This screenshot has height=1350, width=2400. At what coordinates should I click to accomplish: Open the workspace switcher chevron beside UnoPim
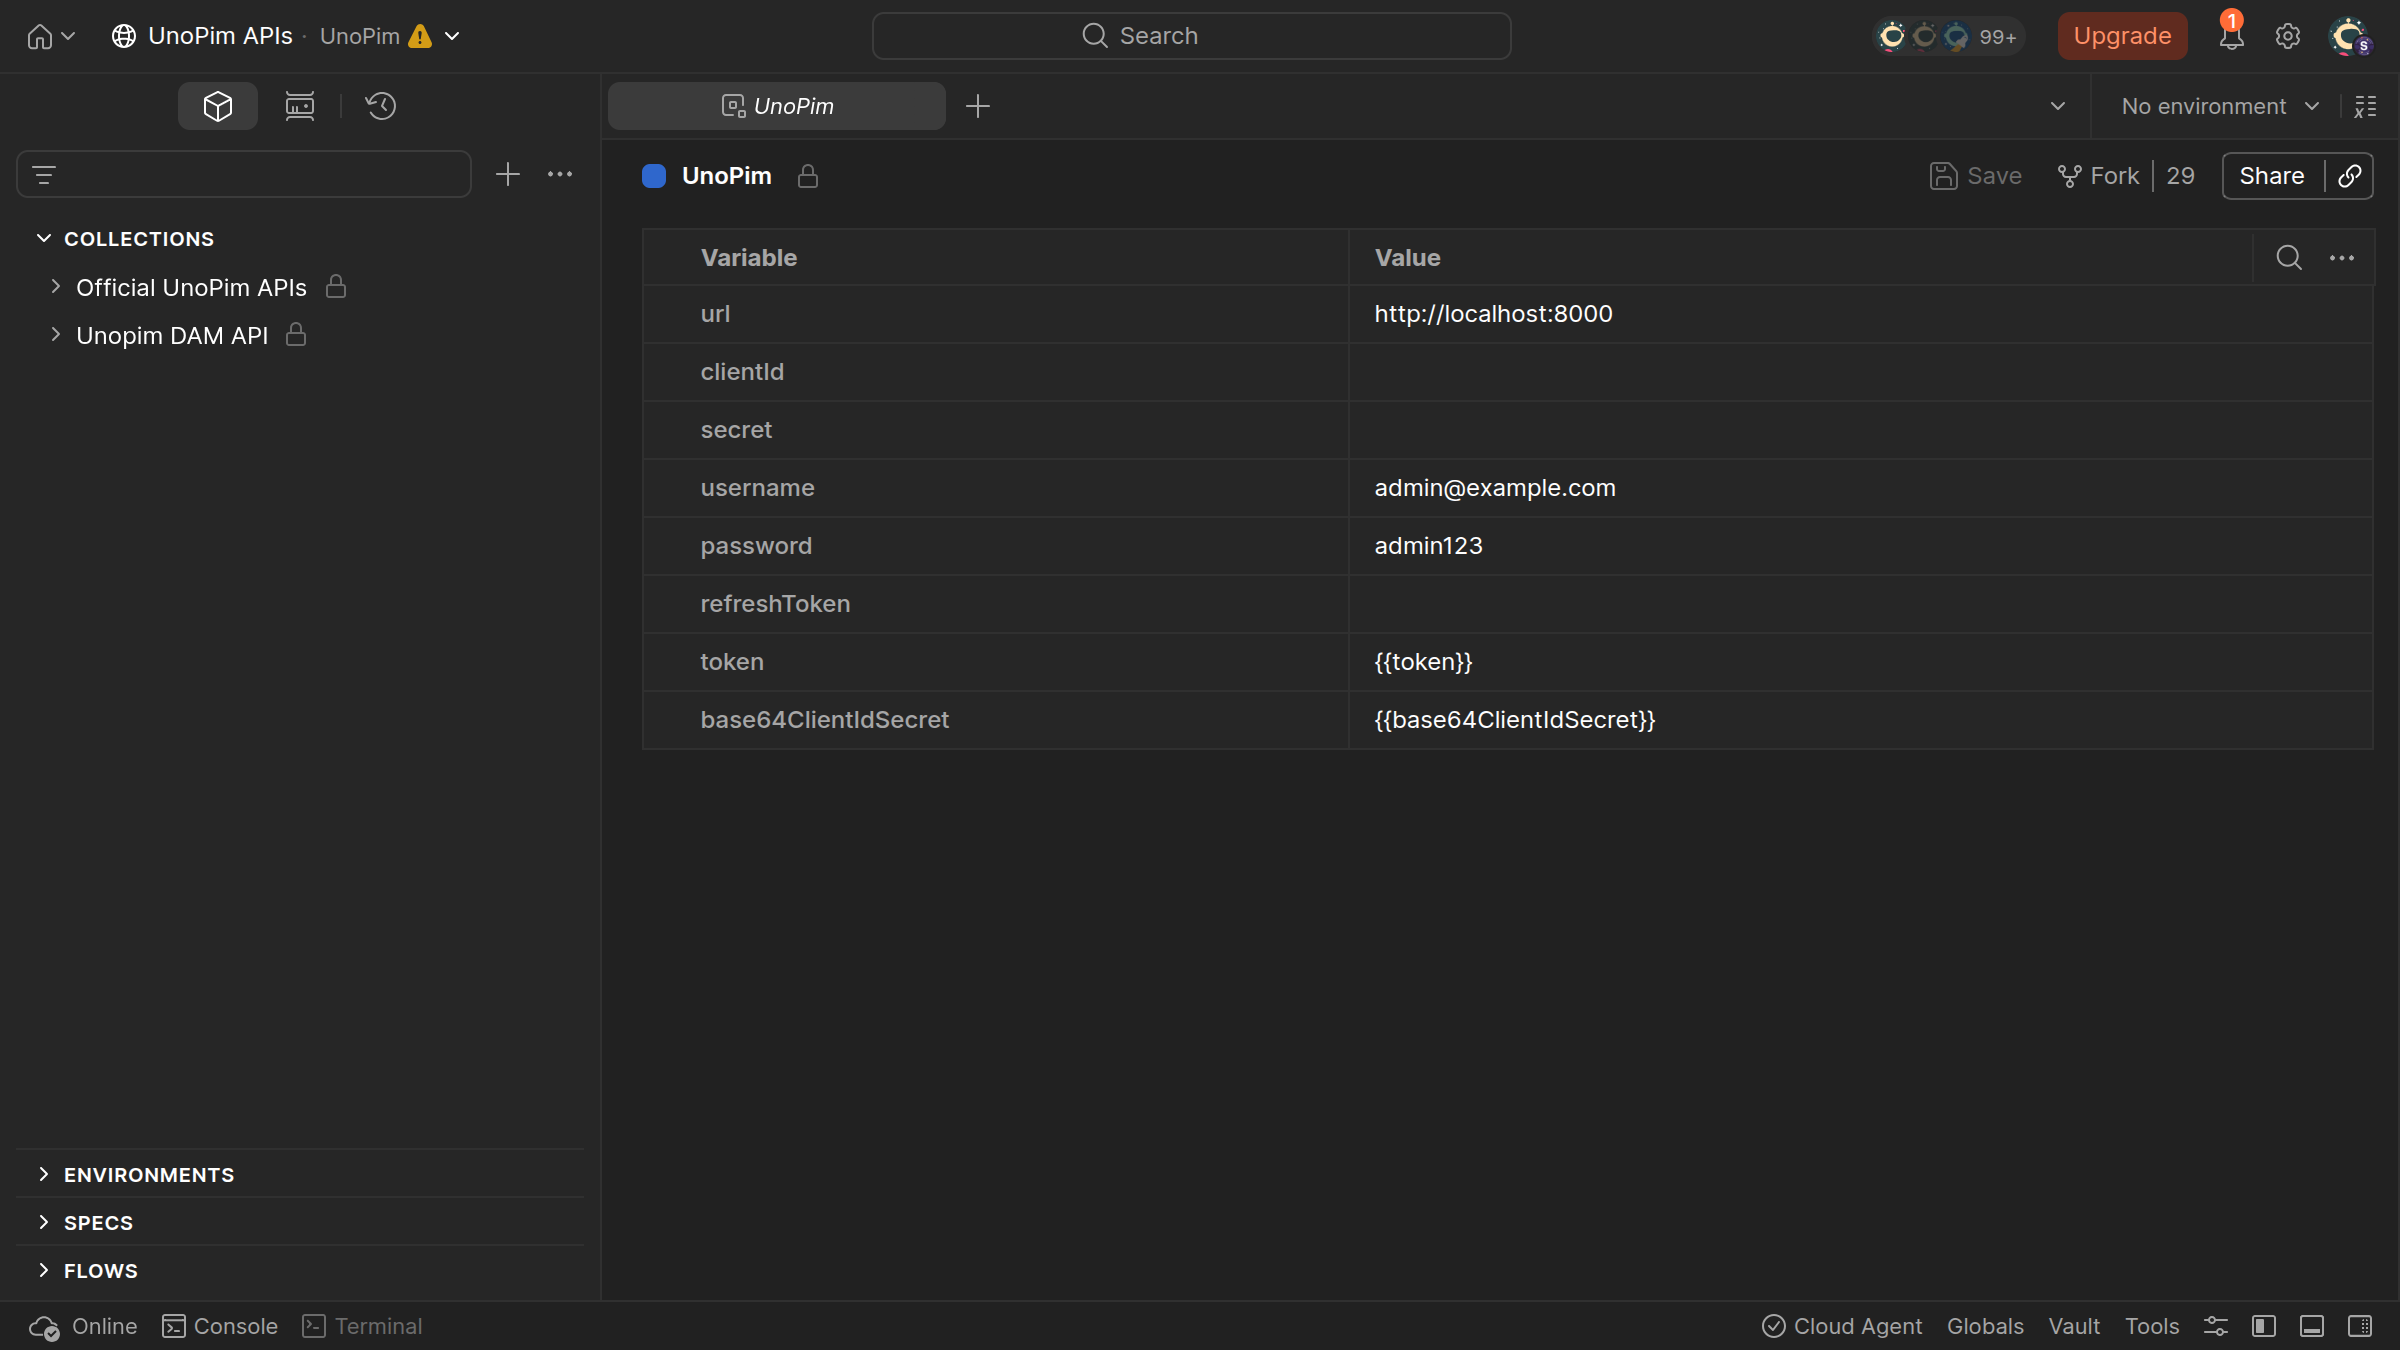[x=452, y=36]
